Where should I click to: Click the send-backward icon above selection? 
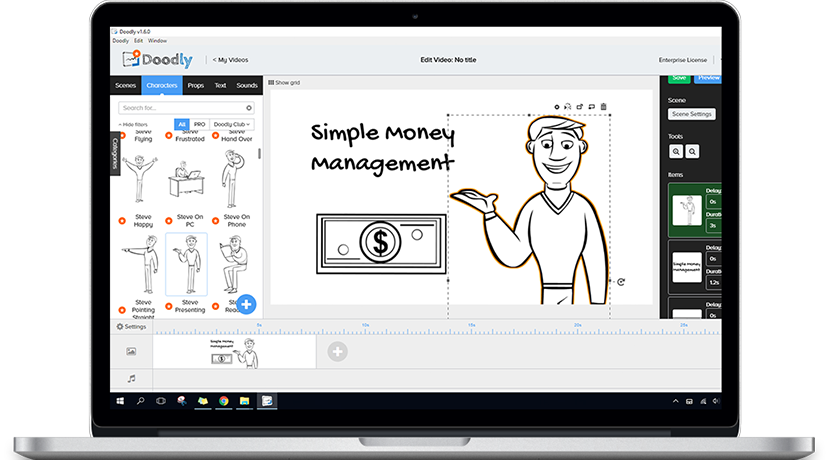tap(591, 107)
